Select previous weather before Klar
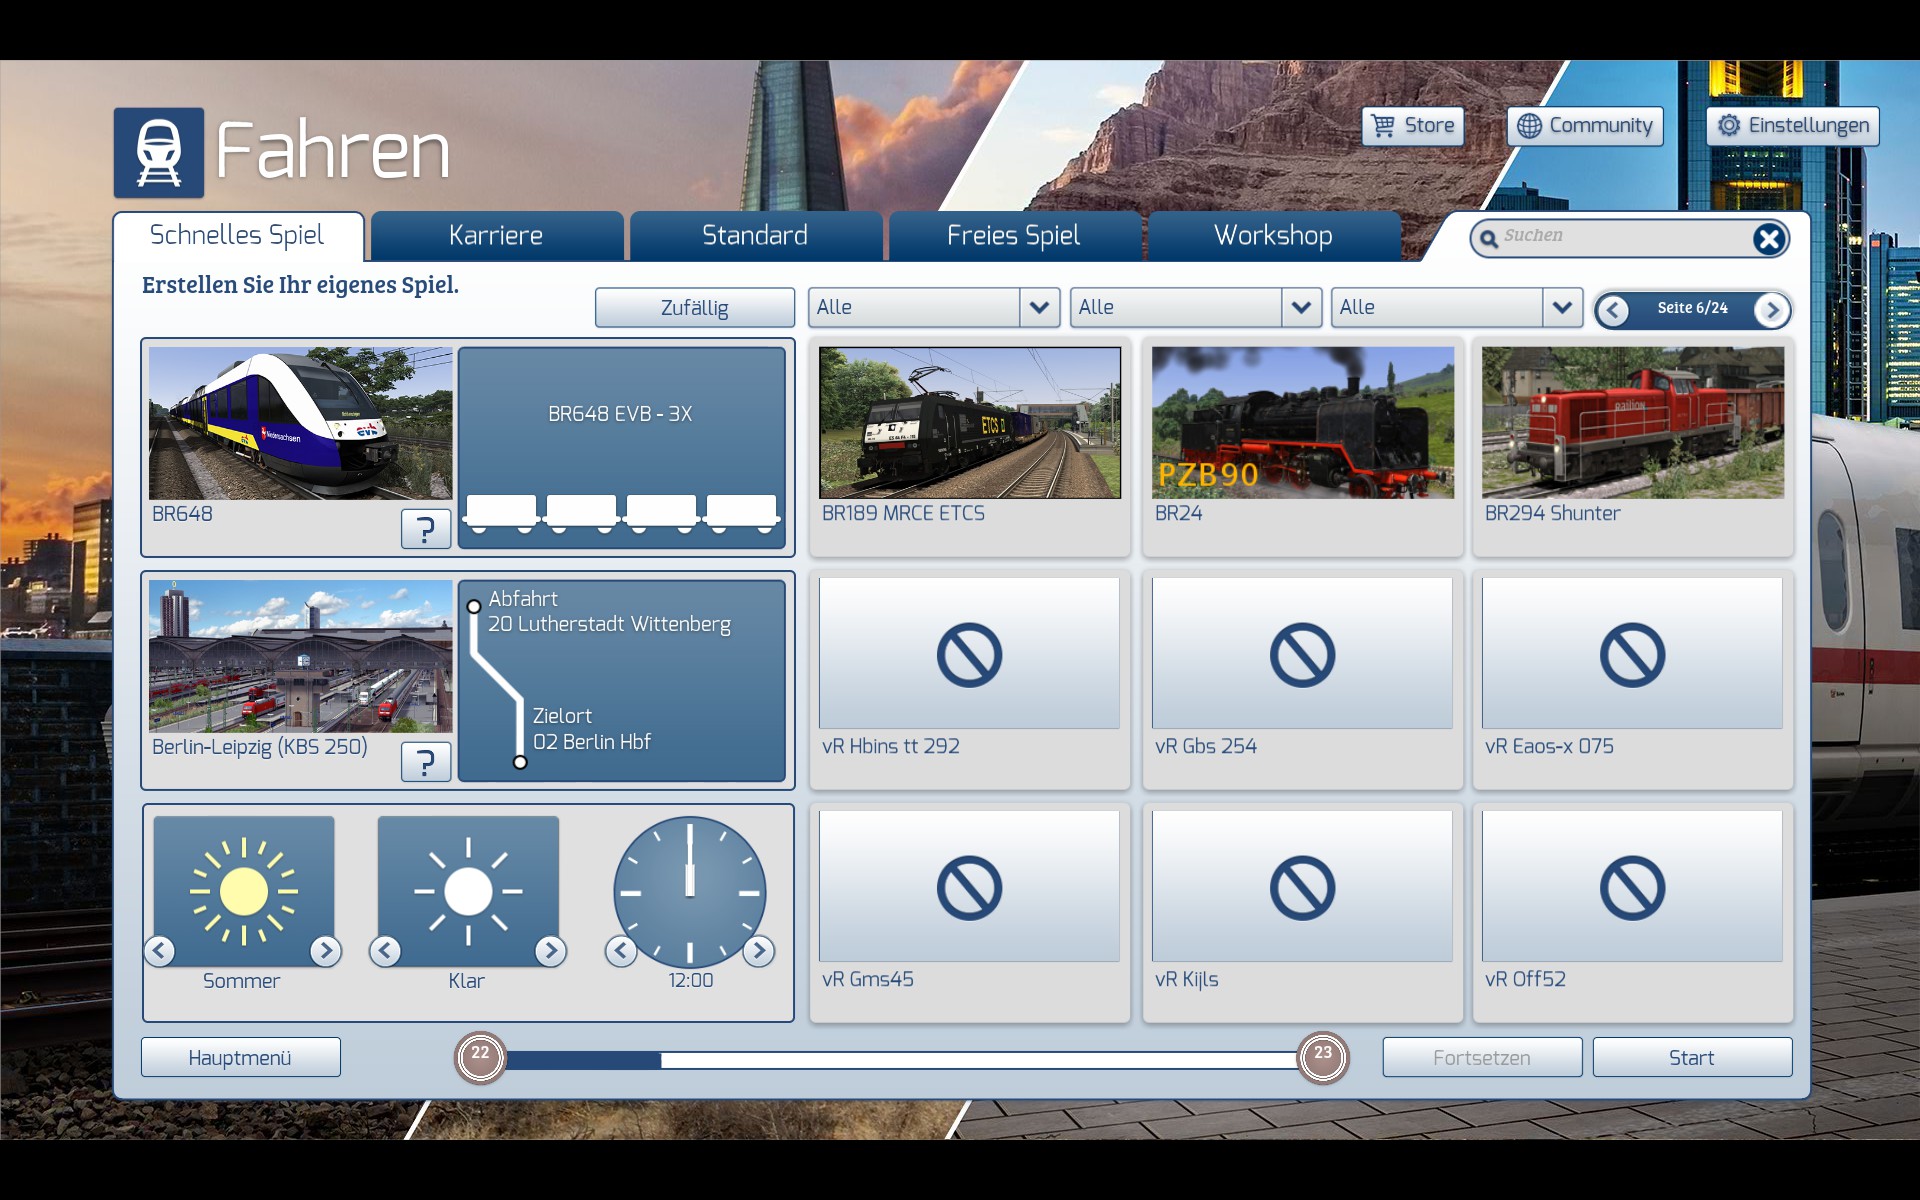The width and height of the screenshot is (1920, 1200). click(385, 951)
